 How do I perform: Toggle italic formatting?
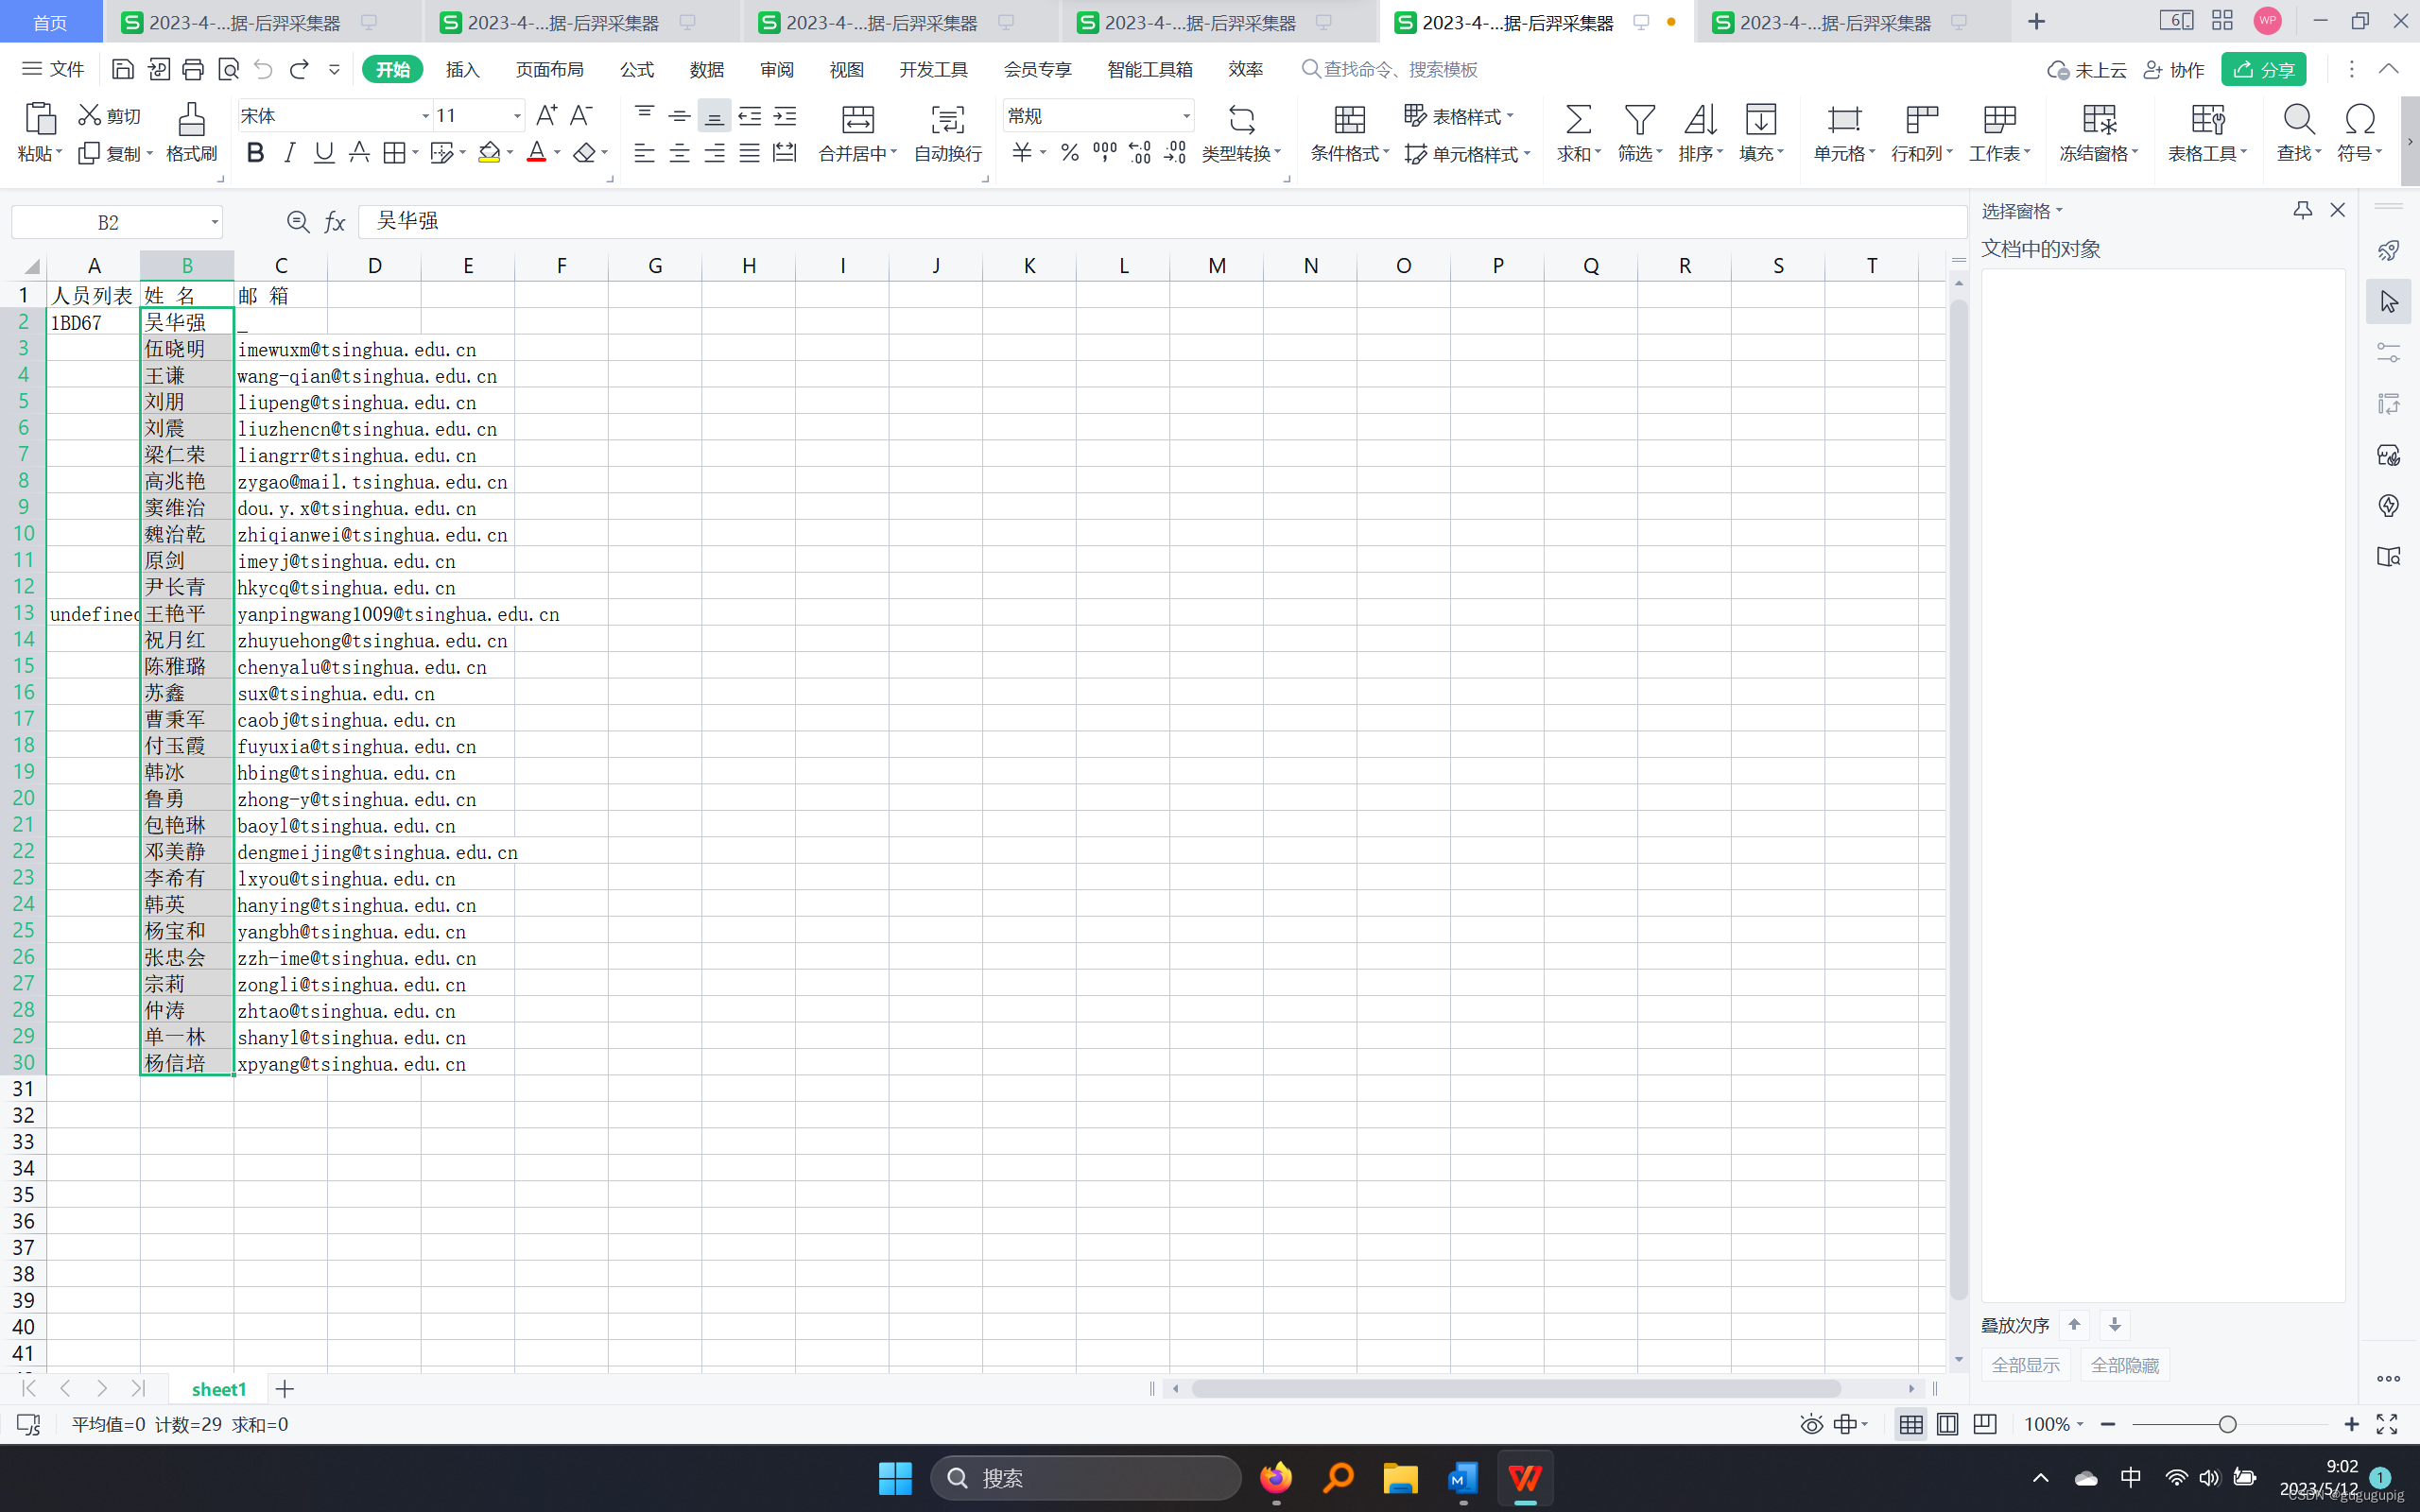[290, 153]
